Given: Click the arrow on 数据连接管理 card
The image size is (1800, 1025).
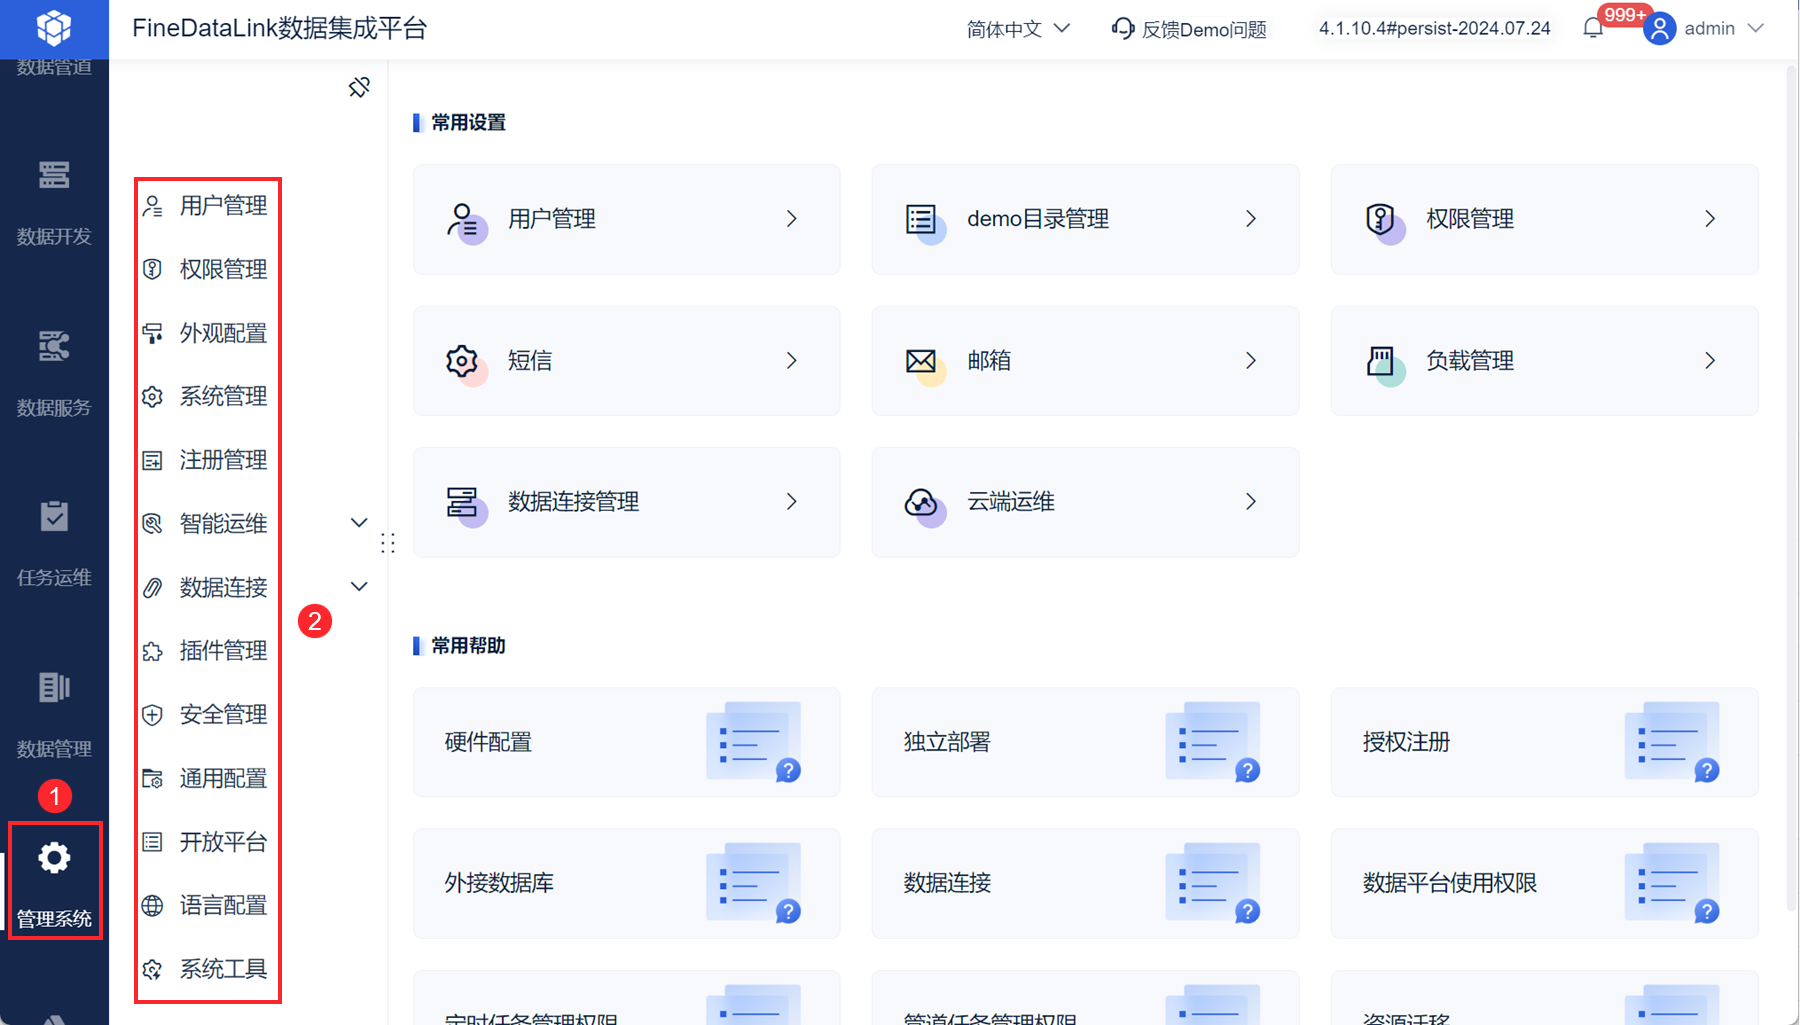Looking at the screenshot, I should pyautogui.click(x=792, y=502).
